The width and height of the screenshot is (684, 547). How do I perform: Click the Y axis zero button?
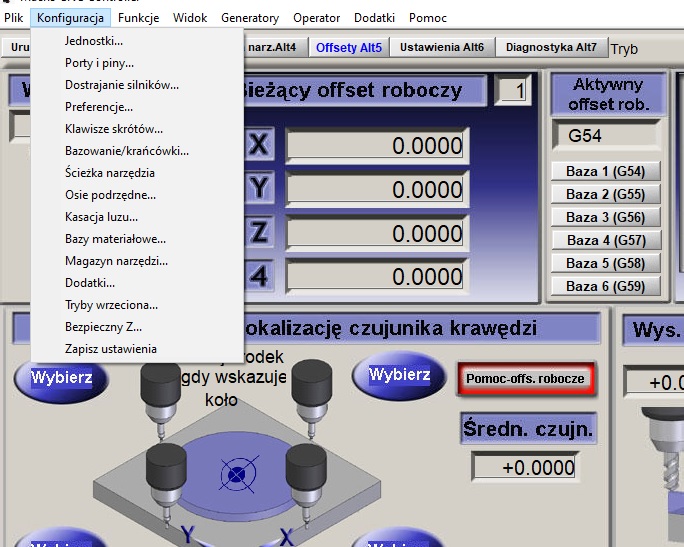coord(259,189)
